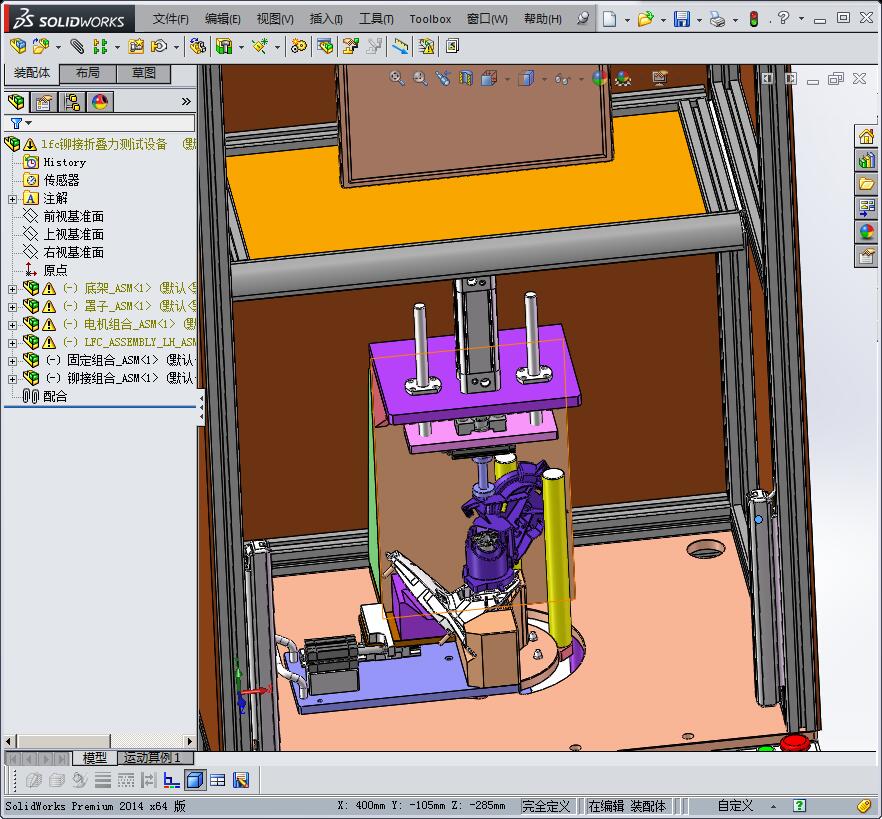Open the SolidWorks Resources home icon in task pane
Viewport: 882px width, 819px height.
pos(866,136)
